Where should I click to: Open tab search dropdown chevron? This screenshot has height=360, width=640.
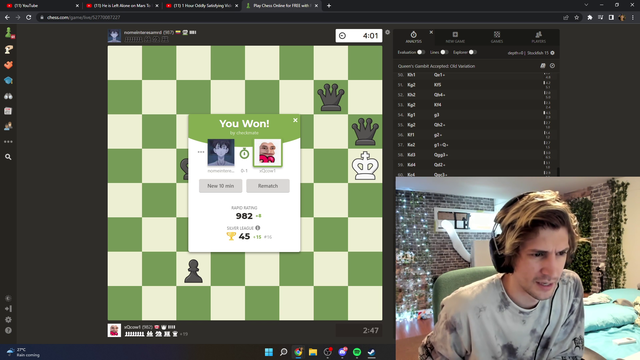[x=586, y=5]
